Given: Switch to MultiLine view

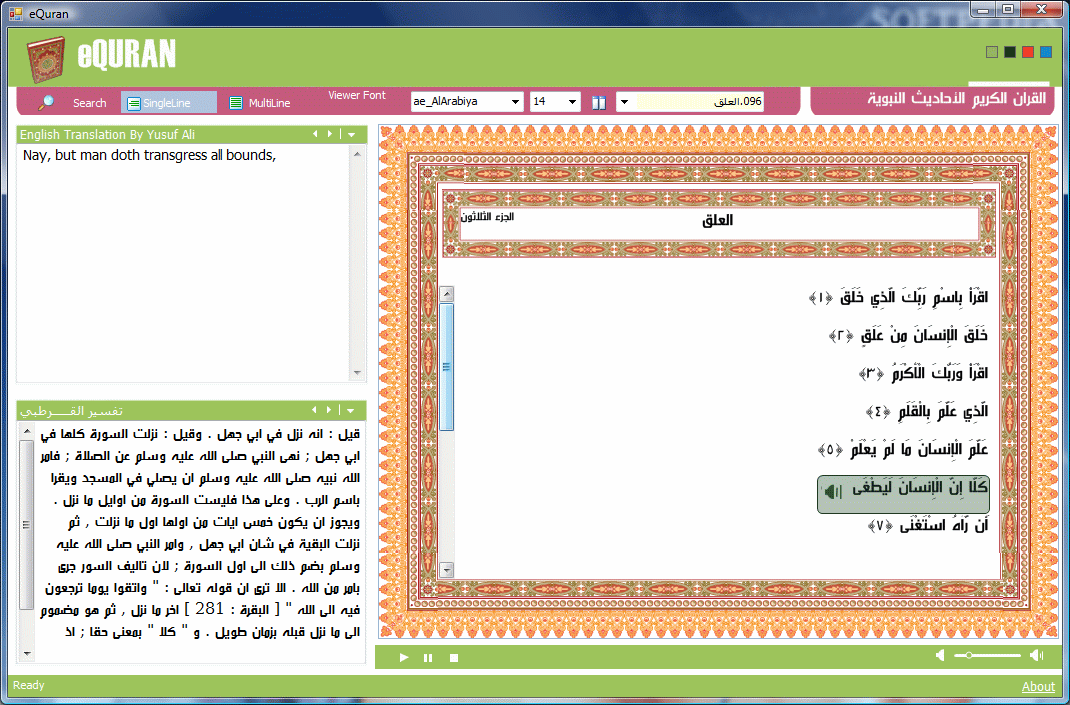Looking at the screenshot, I should point(260,103).
